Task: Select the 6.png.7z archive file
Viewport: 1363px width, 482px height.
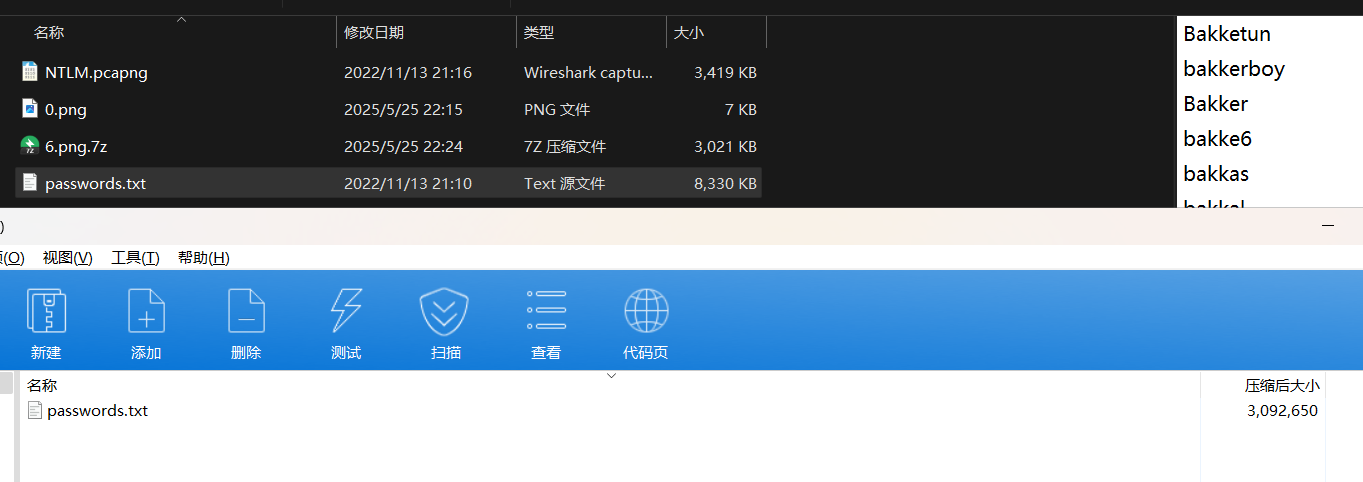Action: tap(76, 146)
